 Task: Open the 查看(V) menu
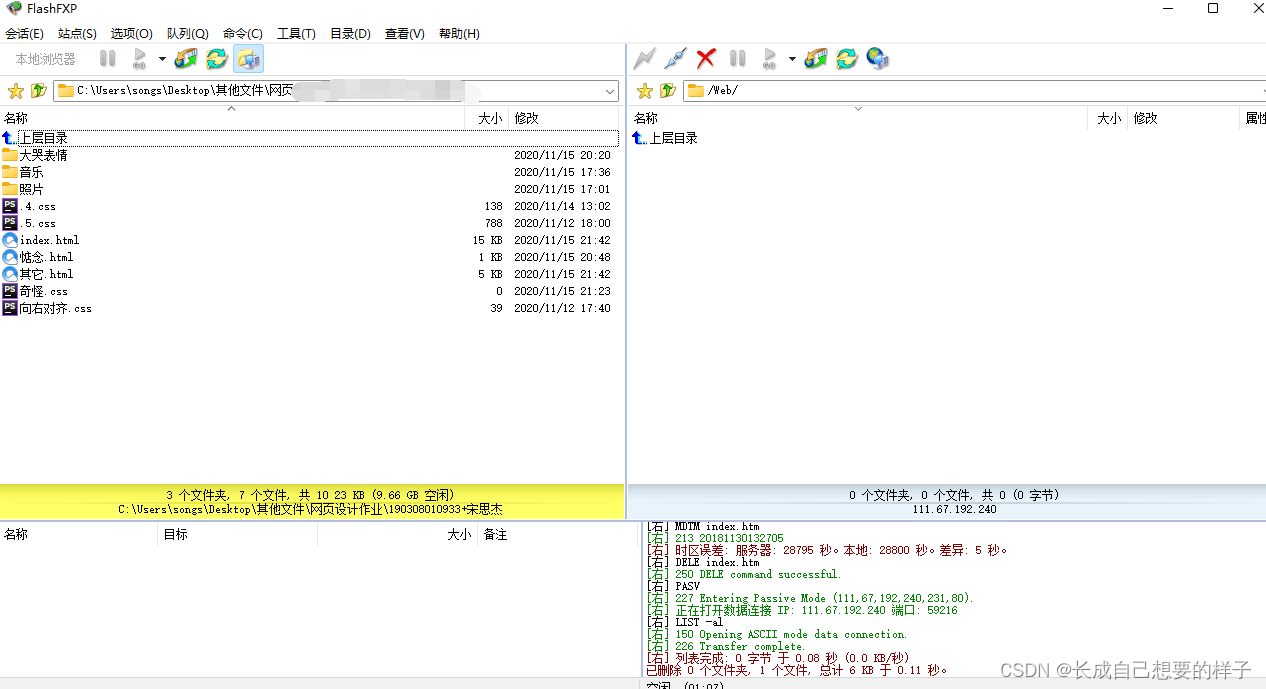pyautogui.click(x=405, y=33)
